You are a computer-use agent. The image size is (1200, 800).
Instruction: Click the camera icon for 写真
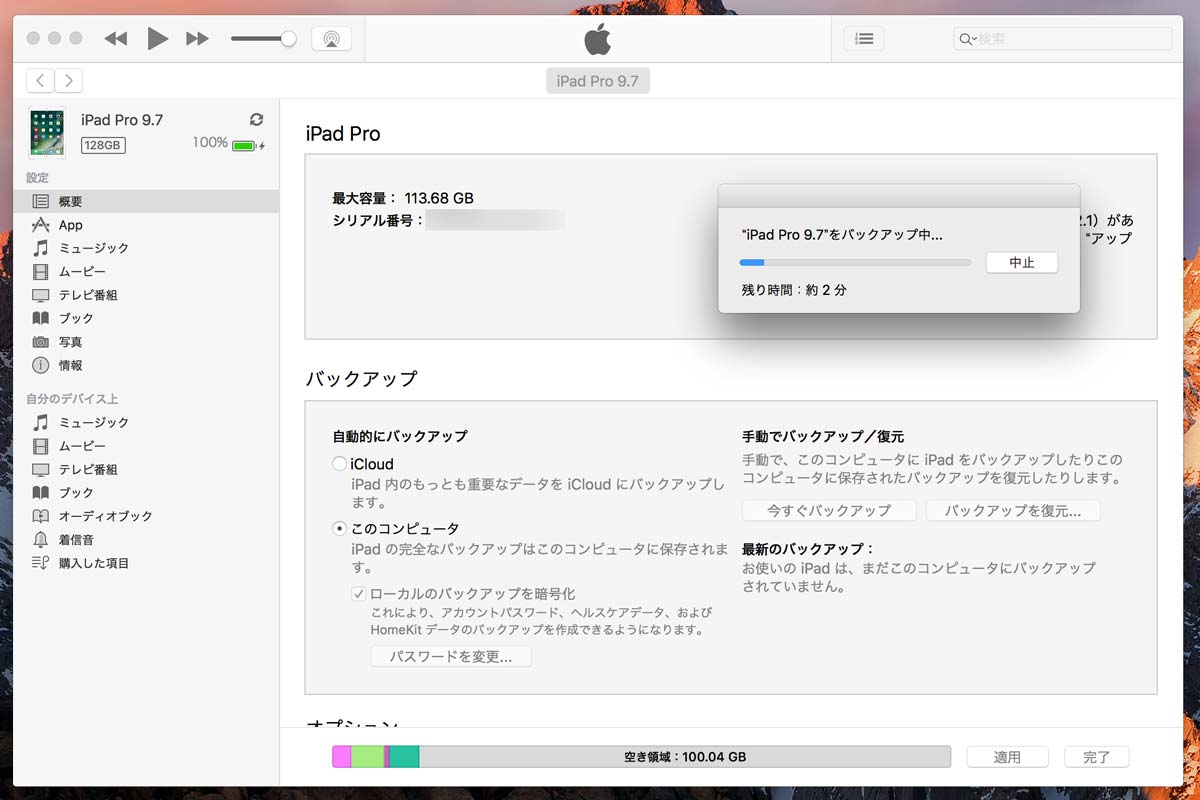pos(40,342)
